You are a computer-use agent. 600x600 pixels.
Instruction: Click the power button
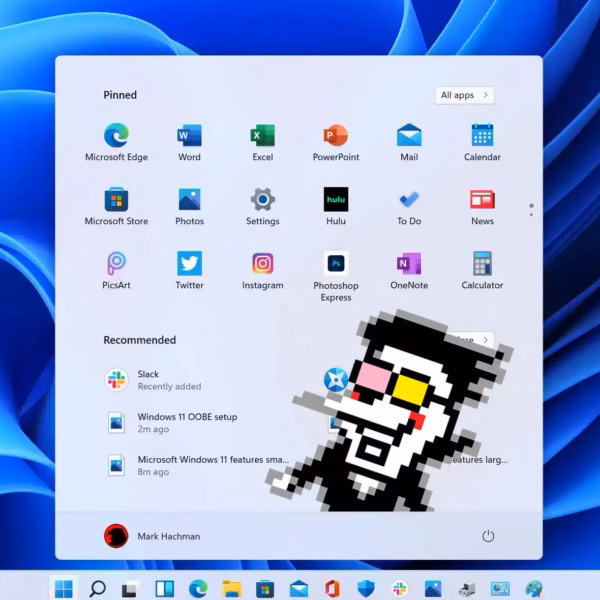(x=488, y=536)
